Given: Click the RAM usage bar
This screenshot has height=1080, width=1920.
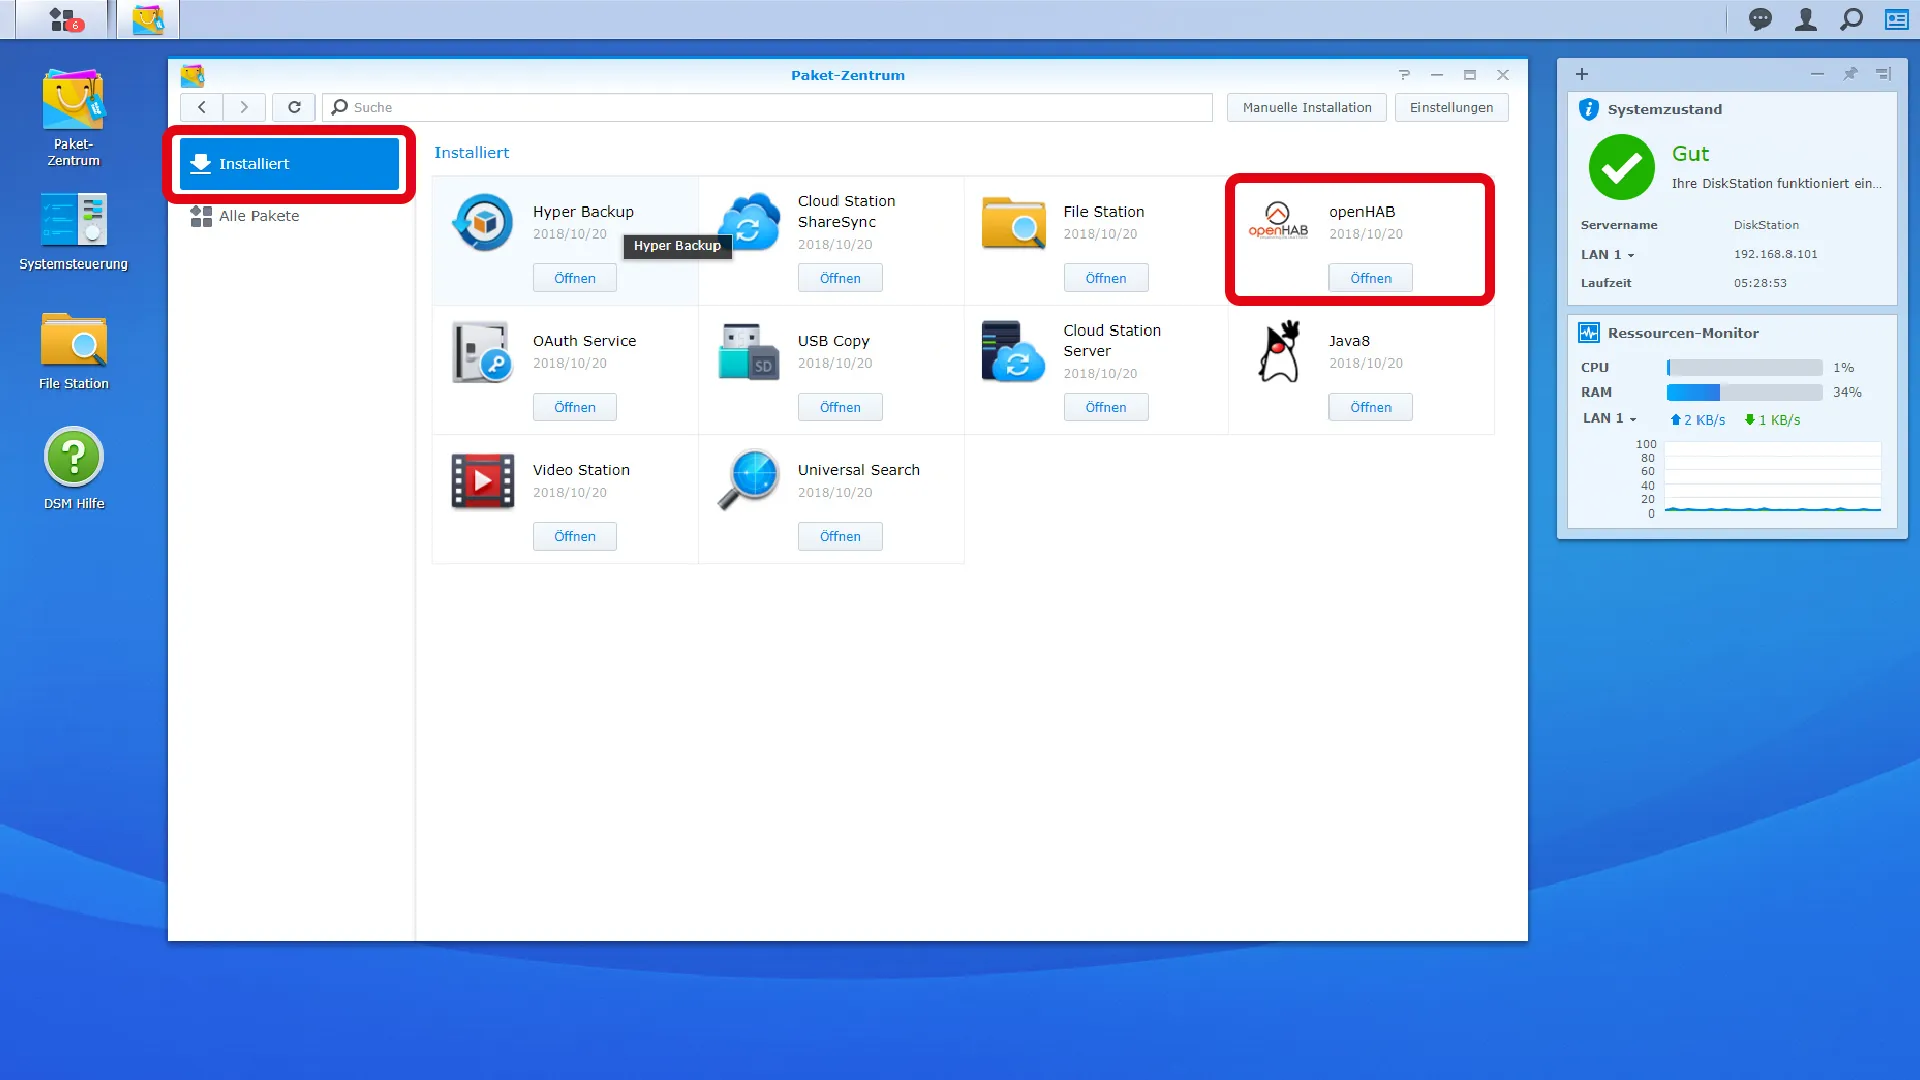Looking at the screenshot, I should pyautogui.click(x=1744, y=393).
